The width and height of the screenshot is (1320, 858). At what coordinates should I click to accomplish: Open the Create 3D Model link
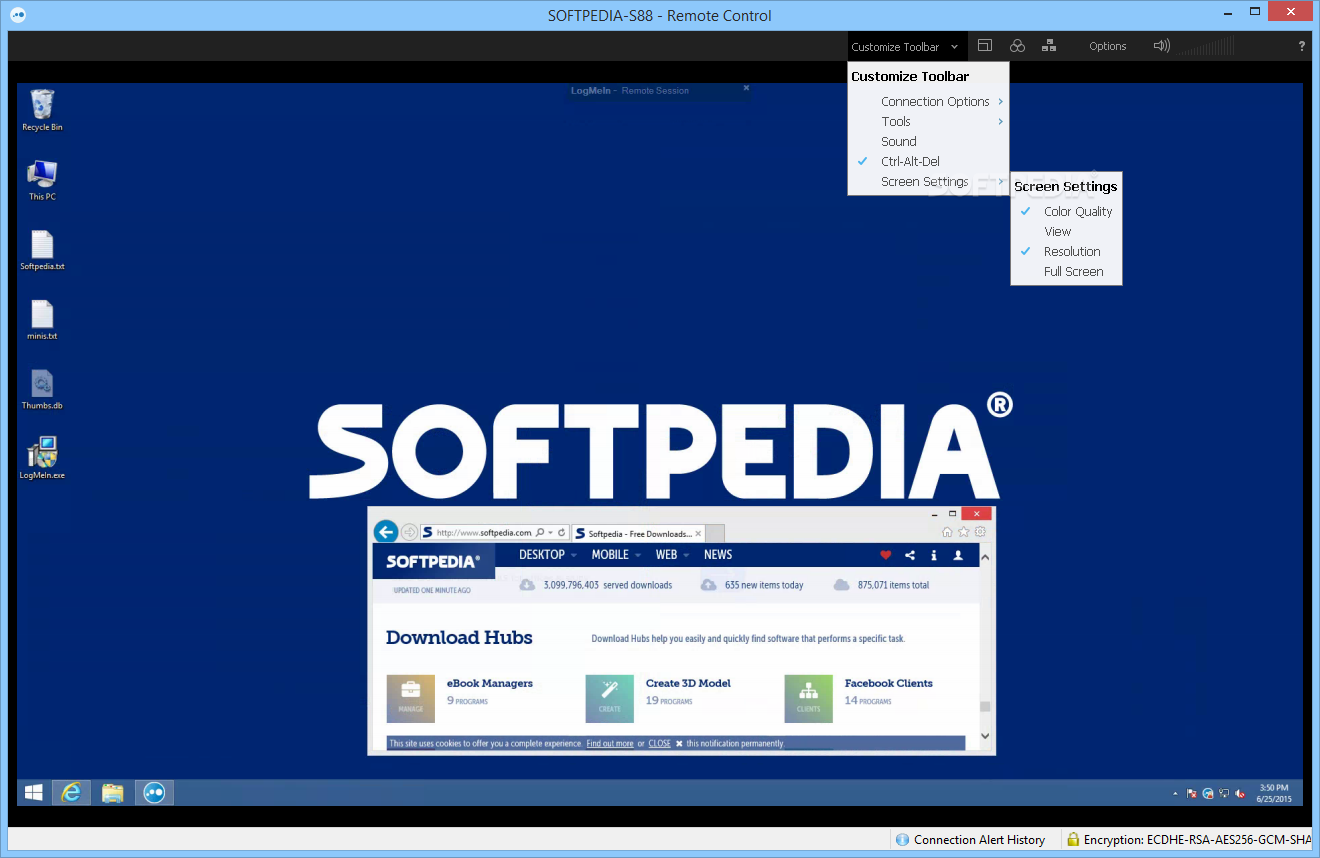[x=688, y=683]
